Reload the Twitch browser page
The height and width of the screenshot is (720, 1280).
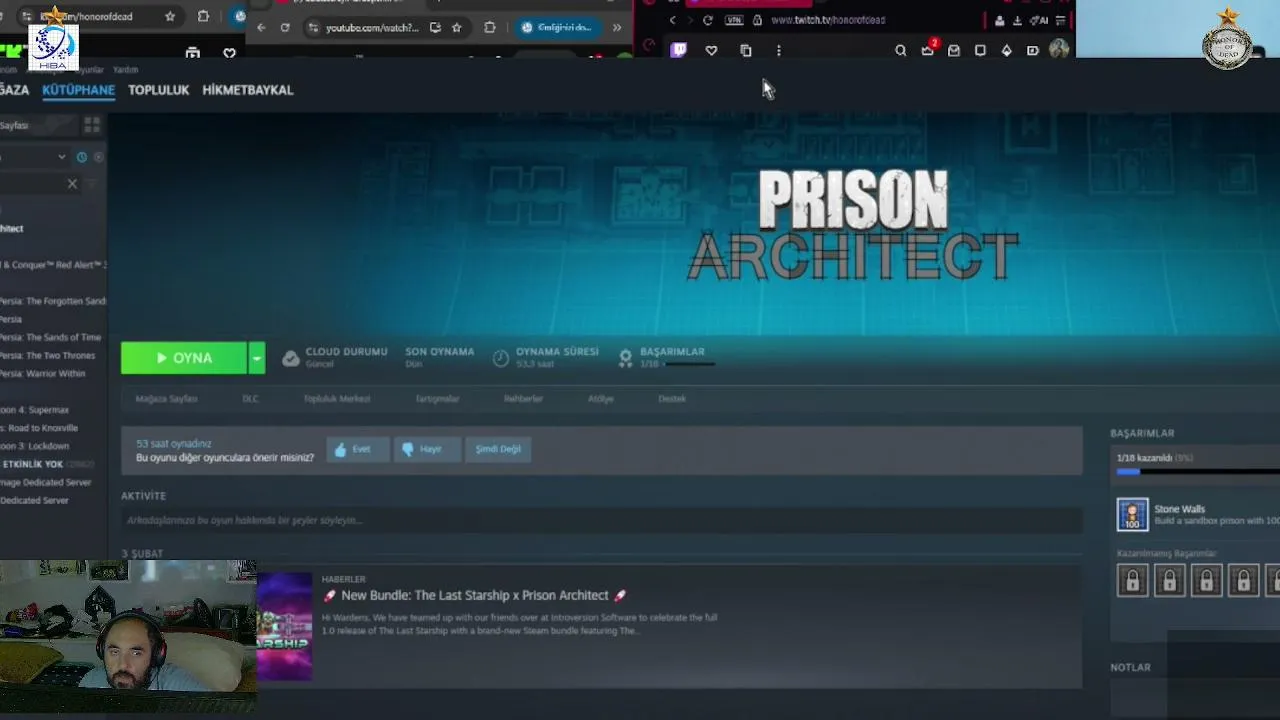[708, 20]
